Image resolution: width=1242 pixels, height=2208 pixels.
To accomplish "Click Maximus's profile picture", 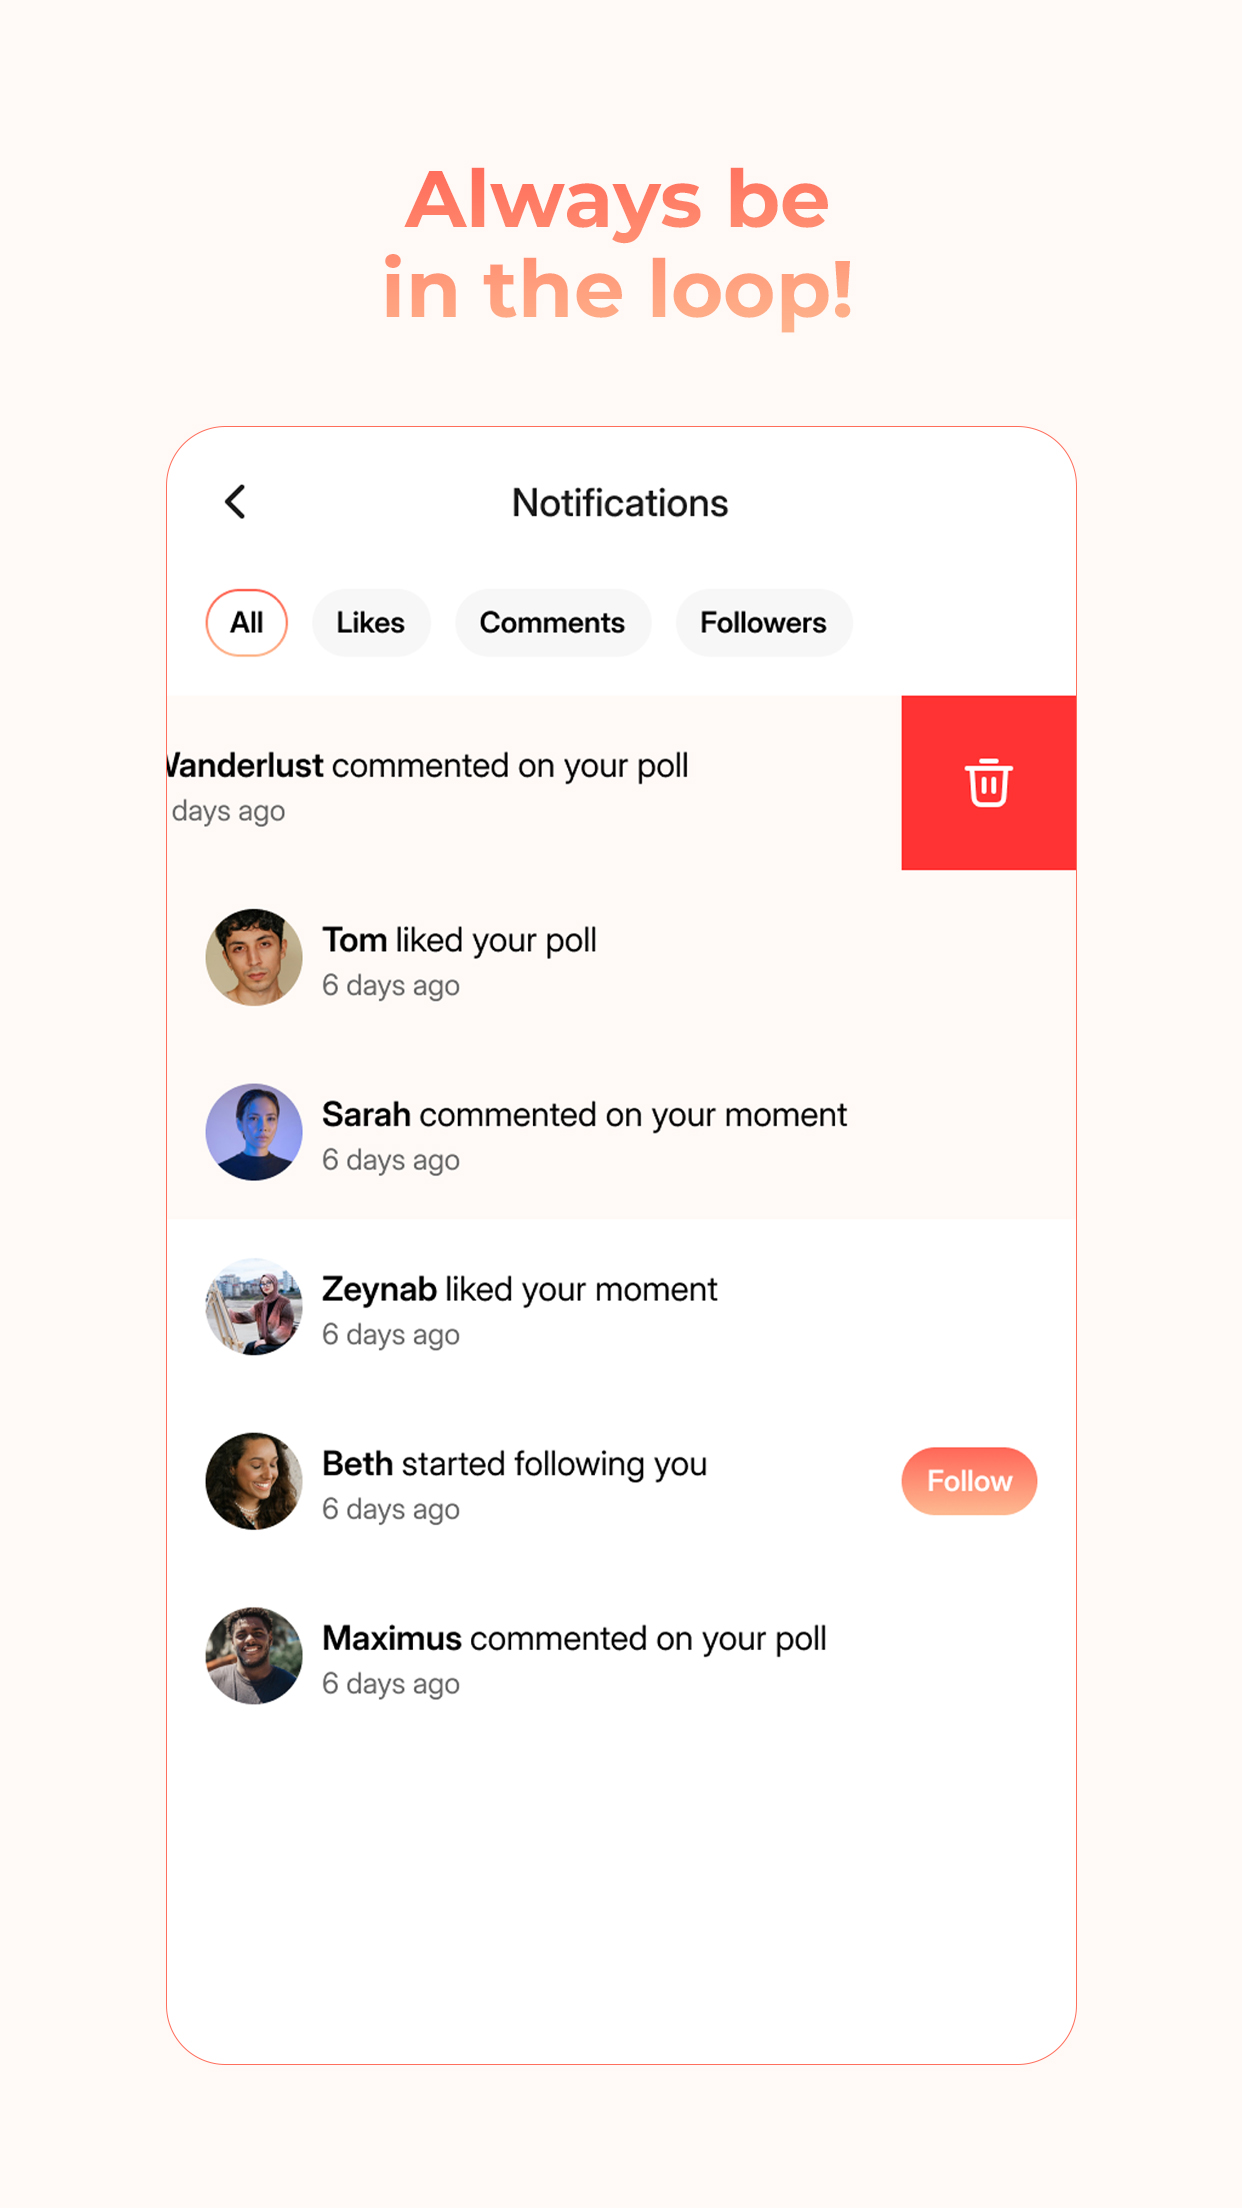I will (254, 1656).
